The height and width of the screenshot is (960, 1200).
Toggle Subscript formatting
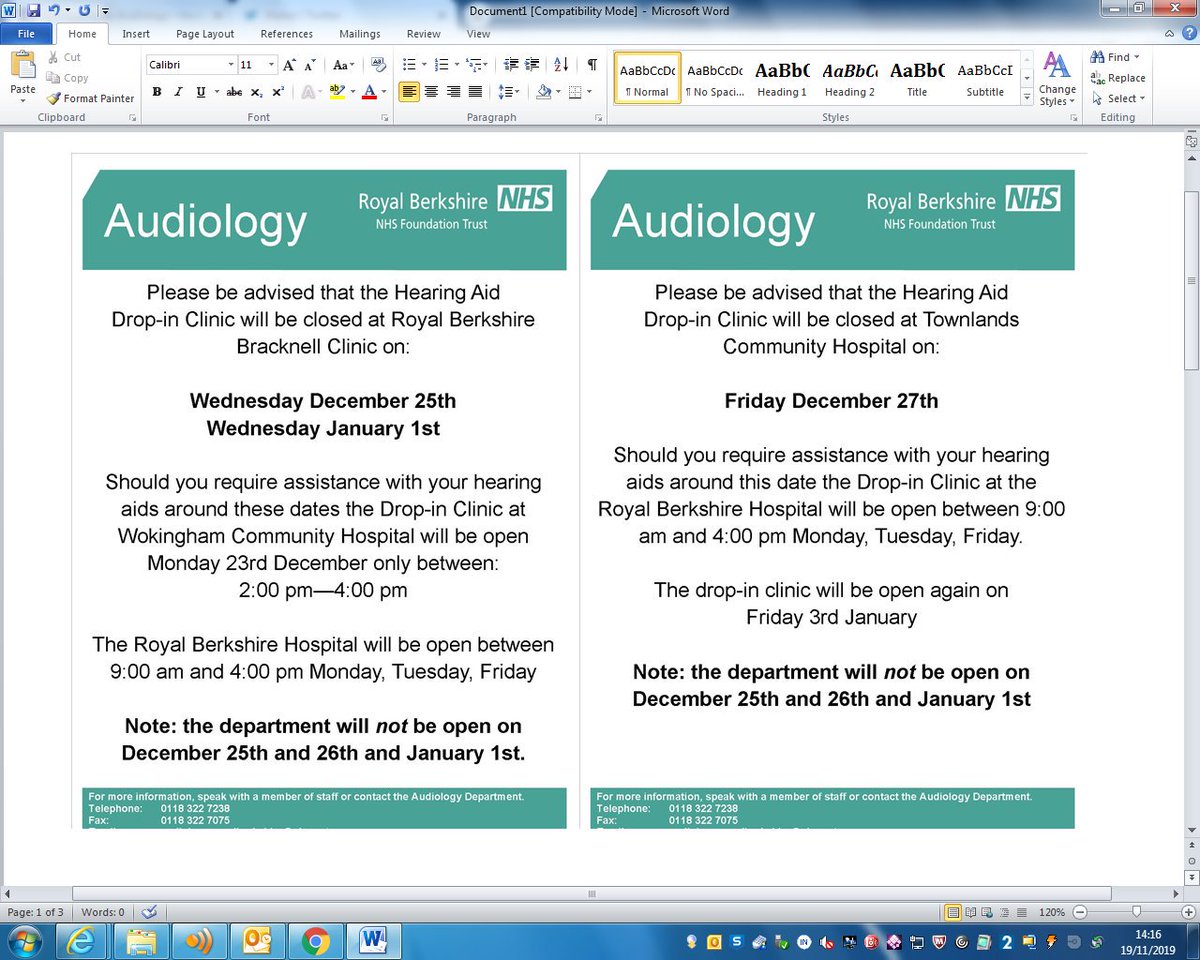pyautogui.click(x=257, y=92)
